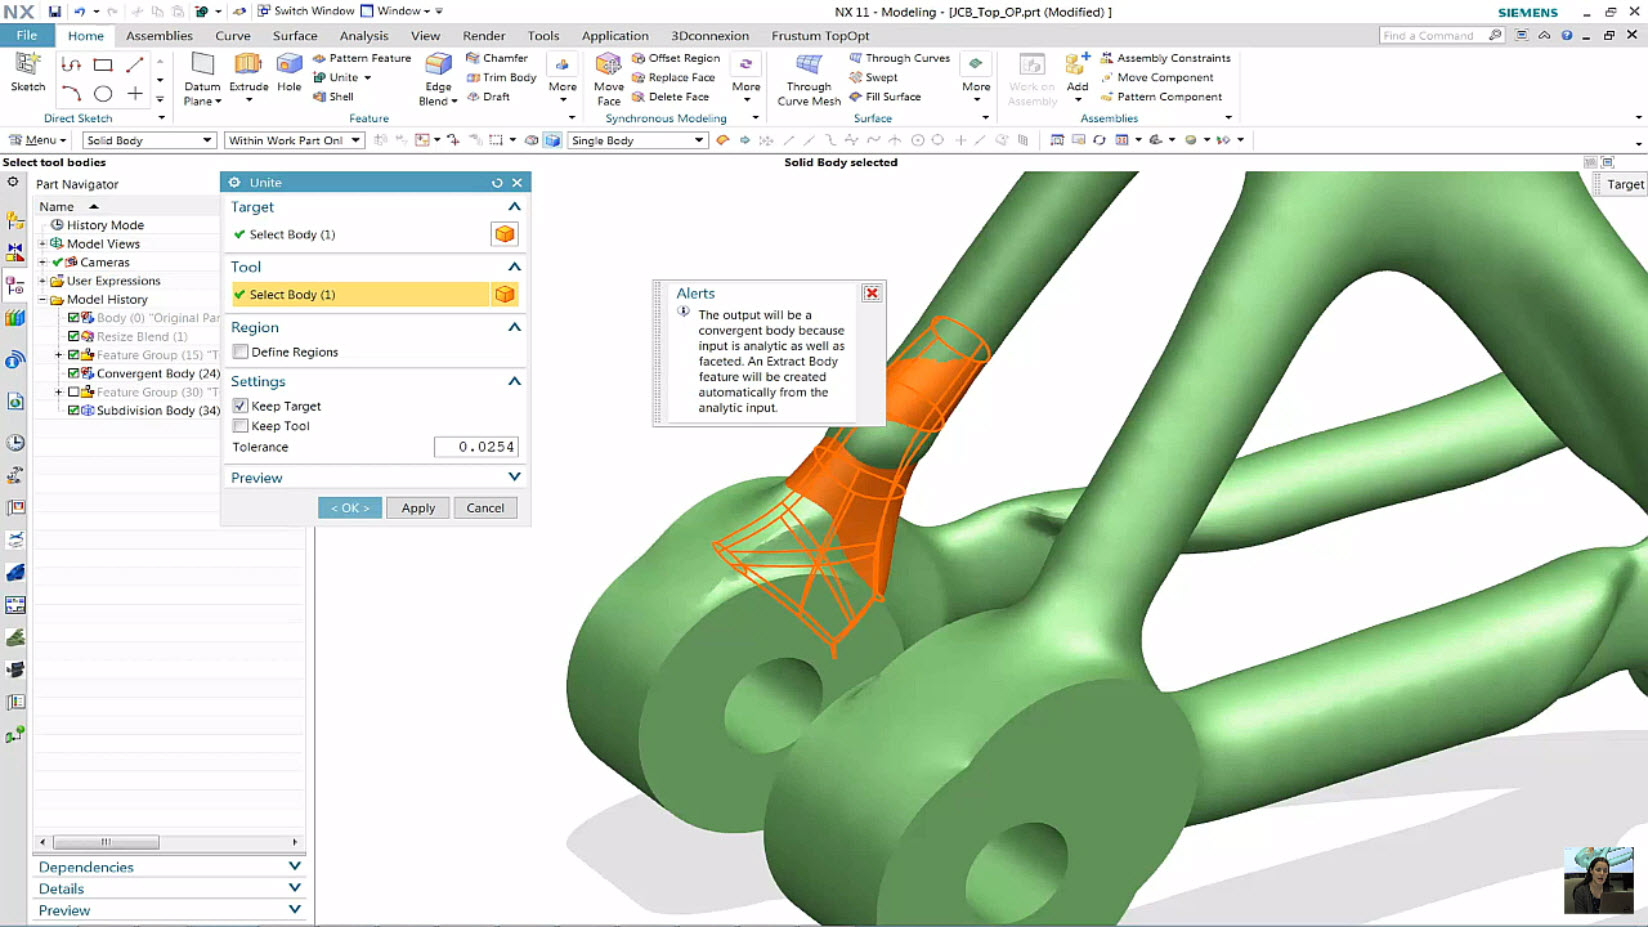
Task: Open the Render menu tab
Action: tap(483, 35)
